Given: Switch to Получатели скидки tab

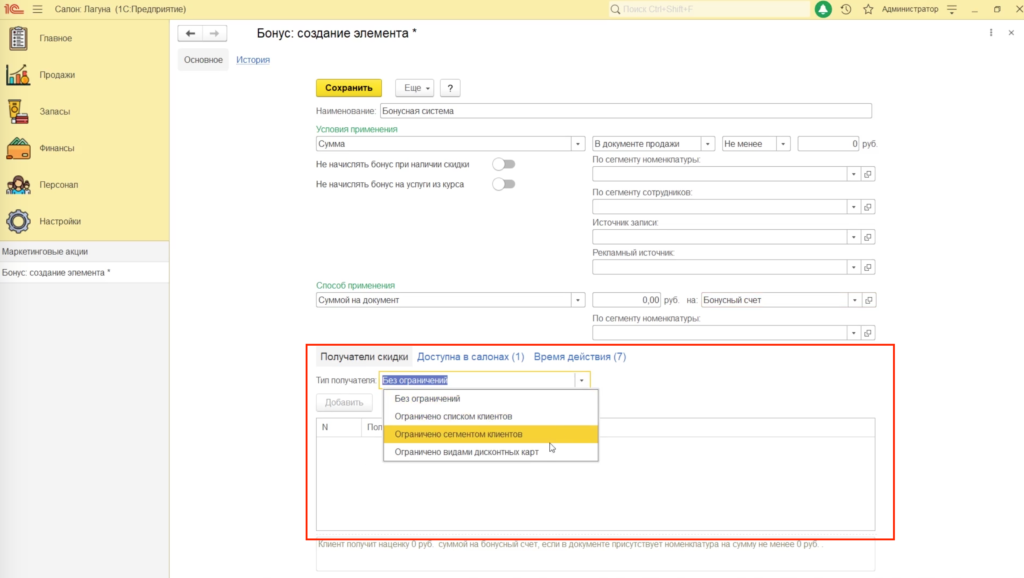Looking at the screenshot, I should tap(364, 357).
